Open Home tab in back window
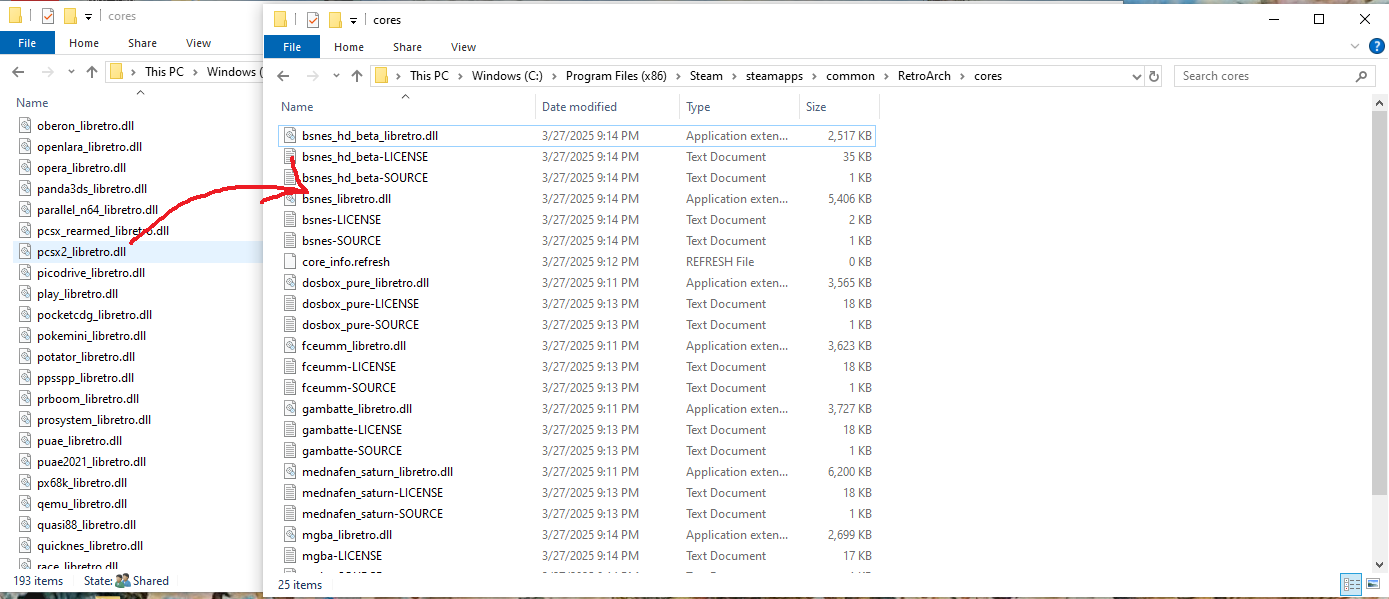This screenshot has height=599, width=1389. point(84,43)
